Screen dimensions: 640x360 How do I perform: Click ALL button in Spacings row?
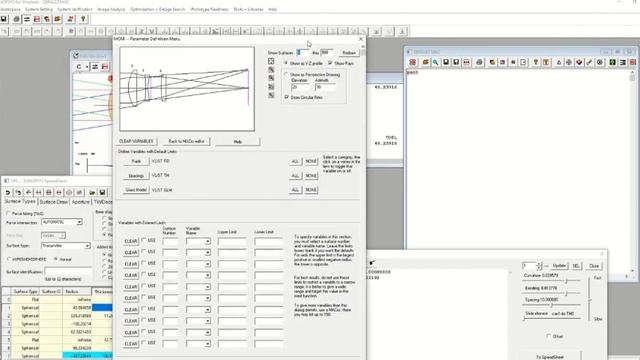295,176
